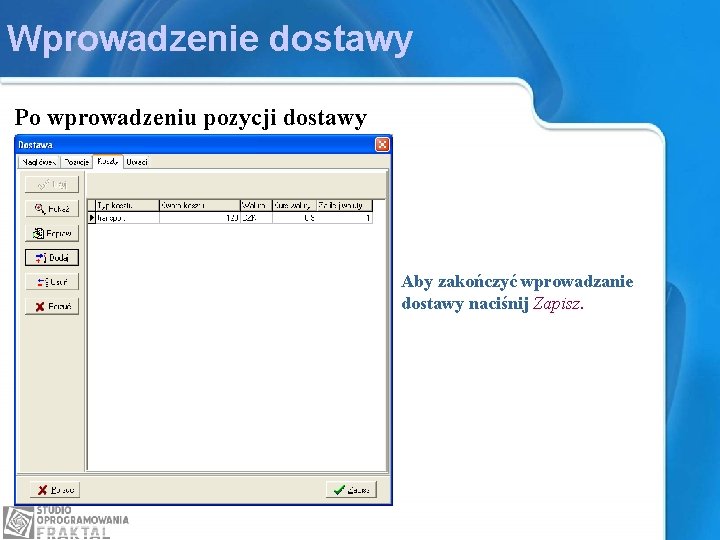This screenshot has width=720, height=540.
Task: Click the cost amount cell showing 120
Action: [x=200, y=218]
